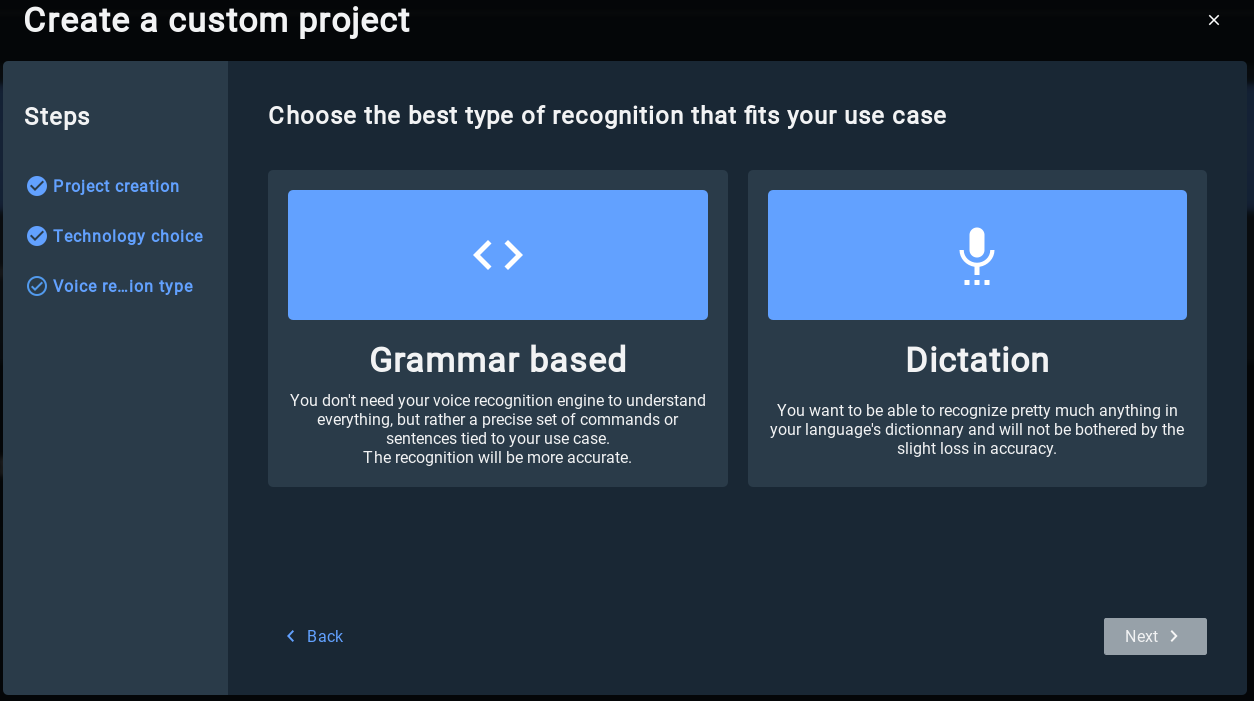
Task: Click the Dictation description paragraph
Action: [x=977, y=429]
